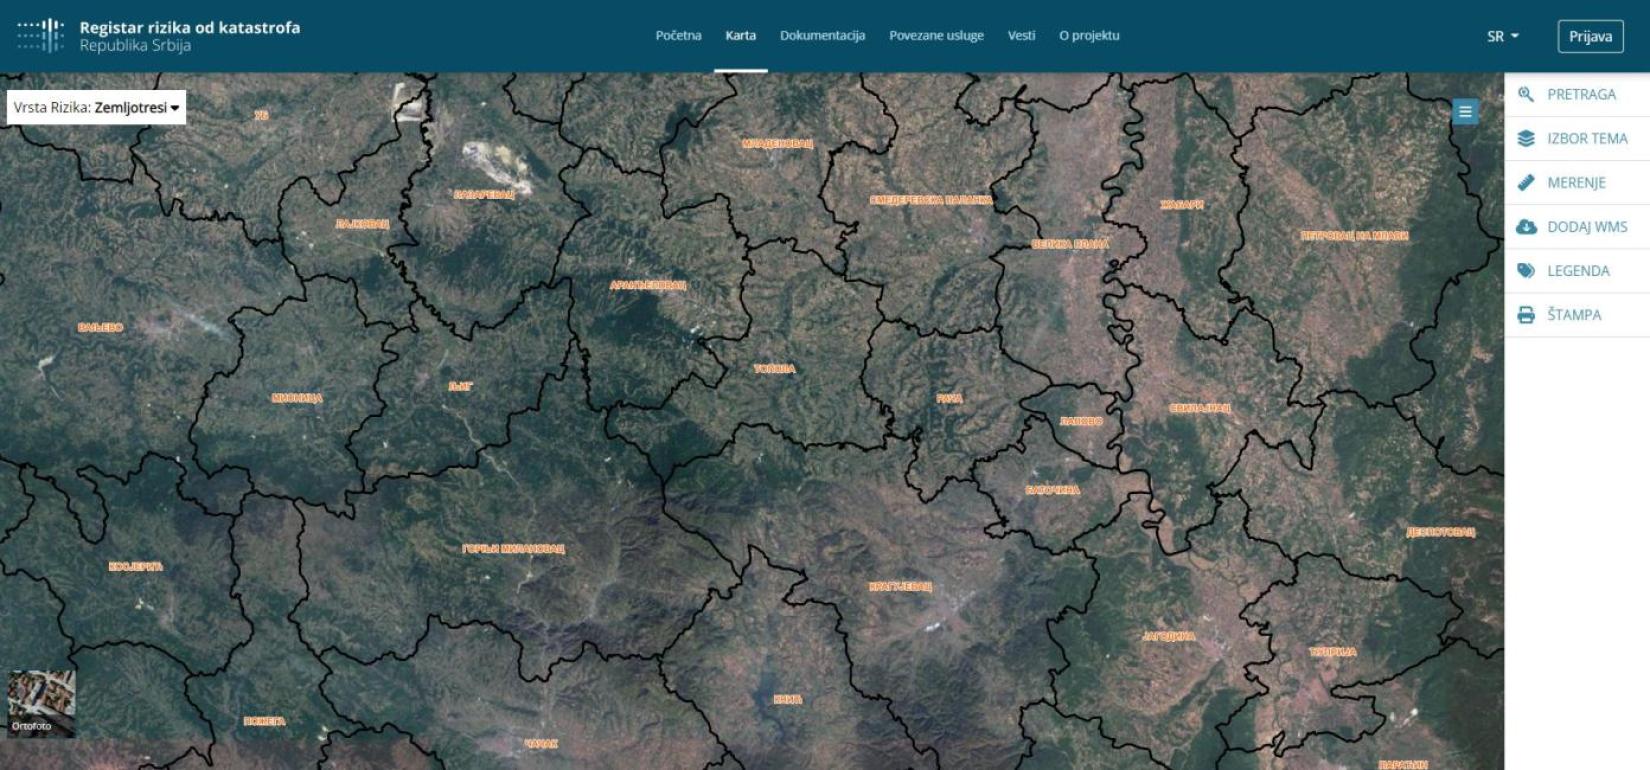Click the ЉИГ map label
1650x770 pixels.
click(x=460, y=386)
